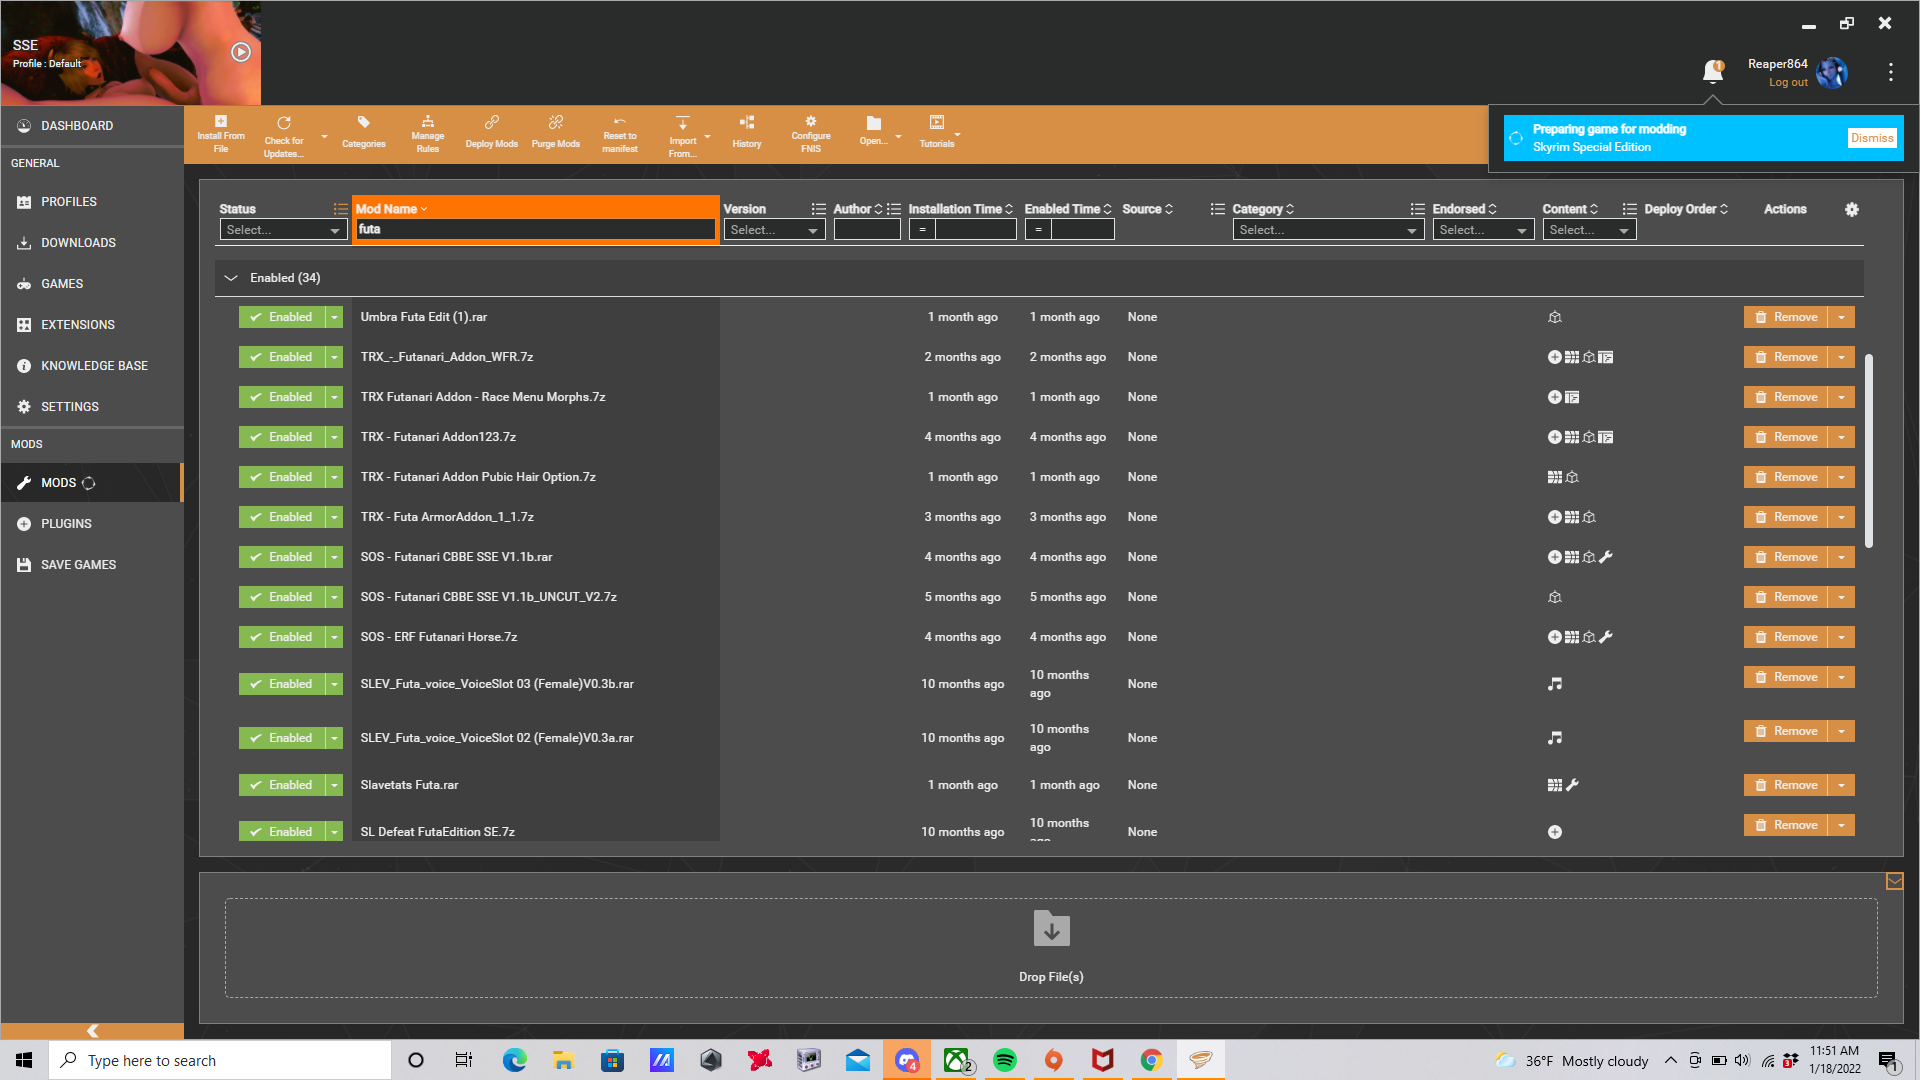
Task: Open table column settings gear
Action: pos(1852,209)
